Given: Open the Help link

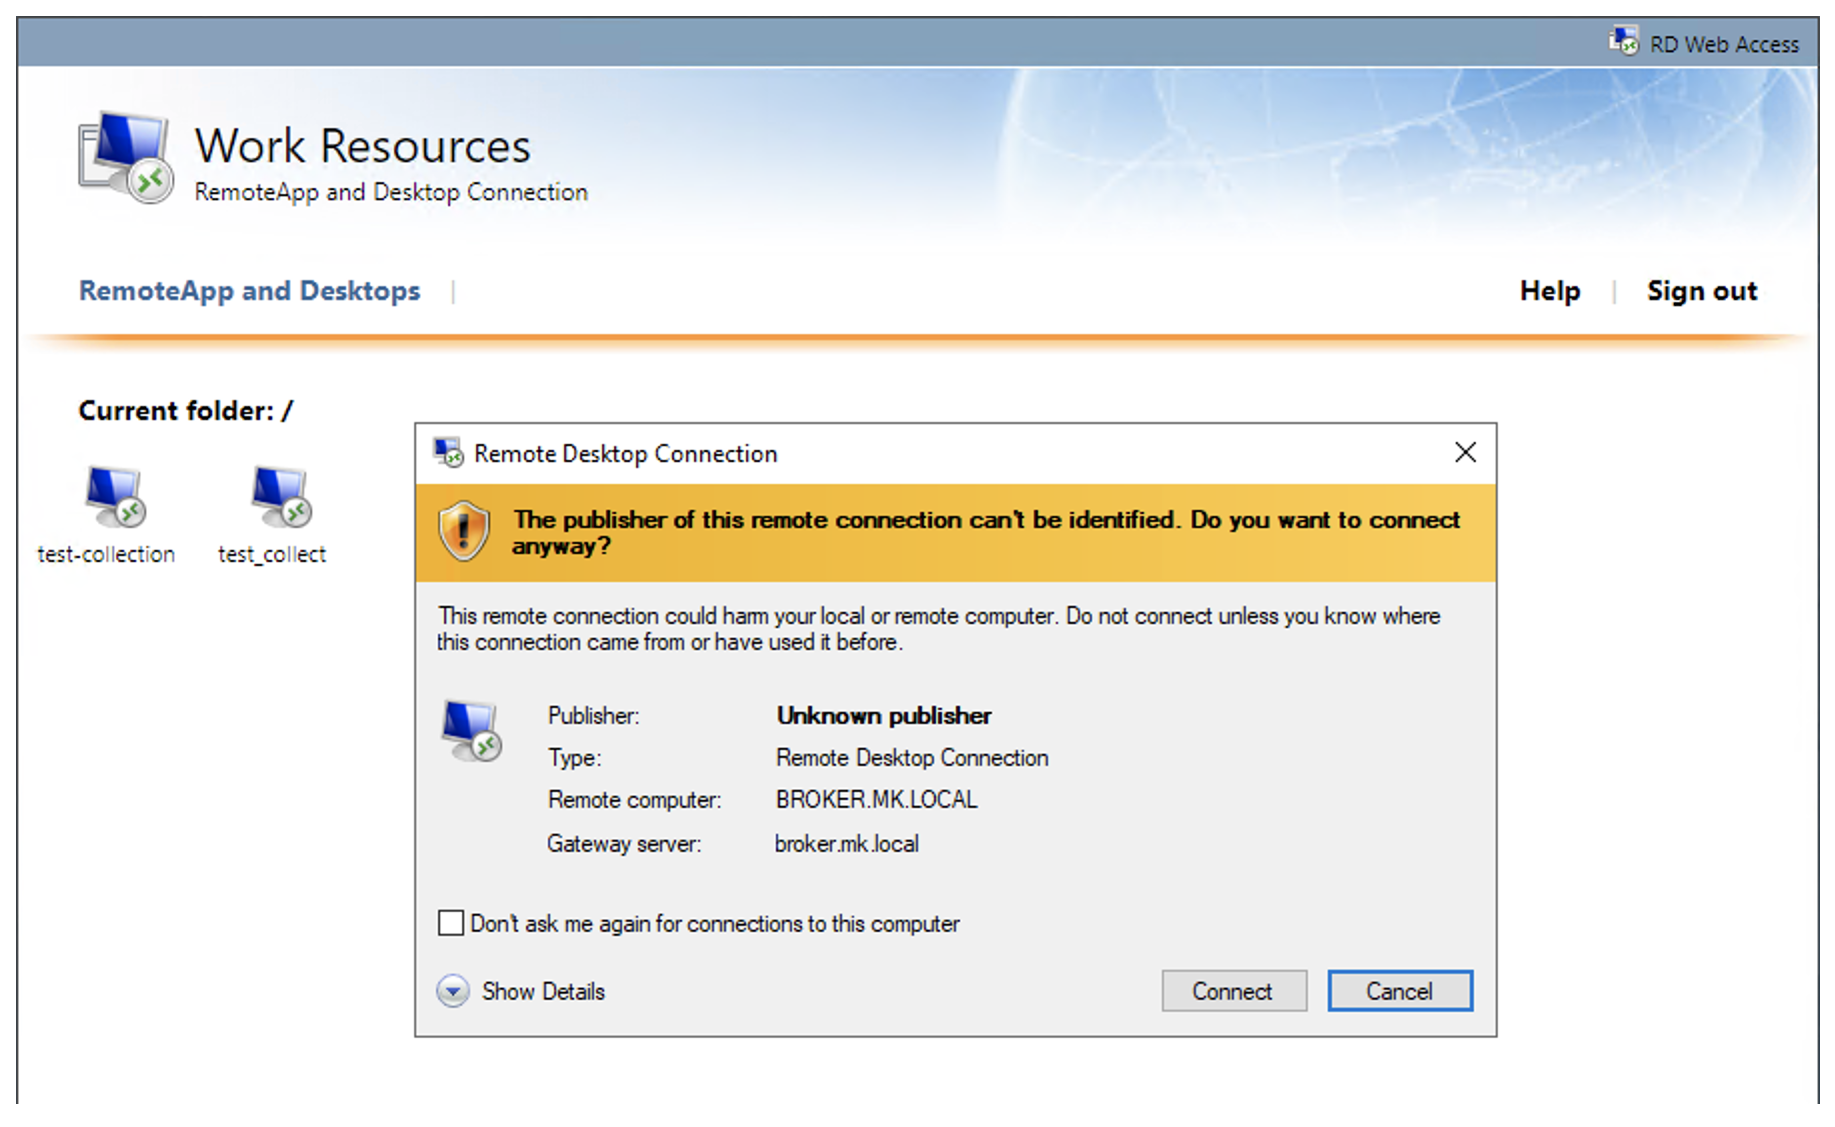Looking at the screenshot, I should [1550, 291].
